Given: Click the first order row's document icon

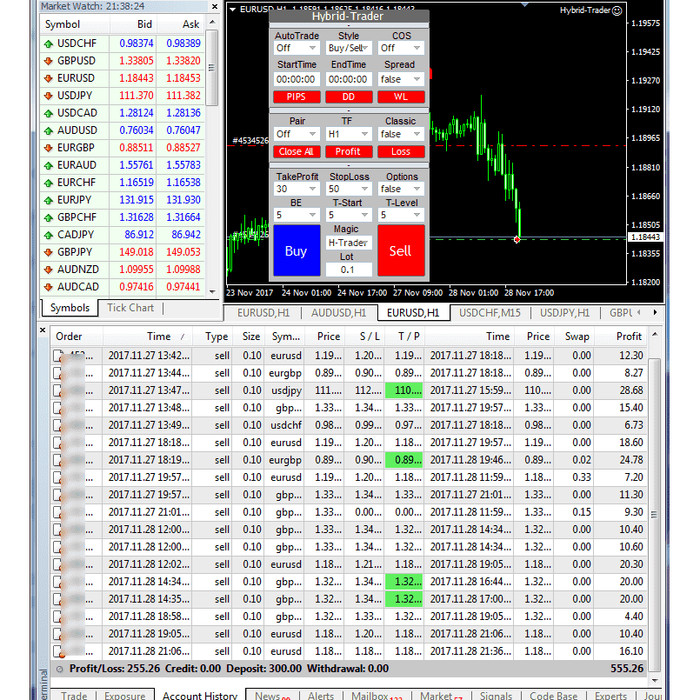Looking at the screenshot, I should click(58, 355).
